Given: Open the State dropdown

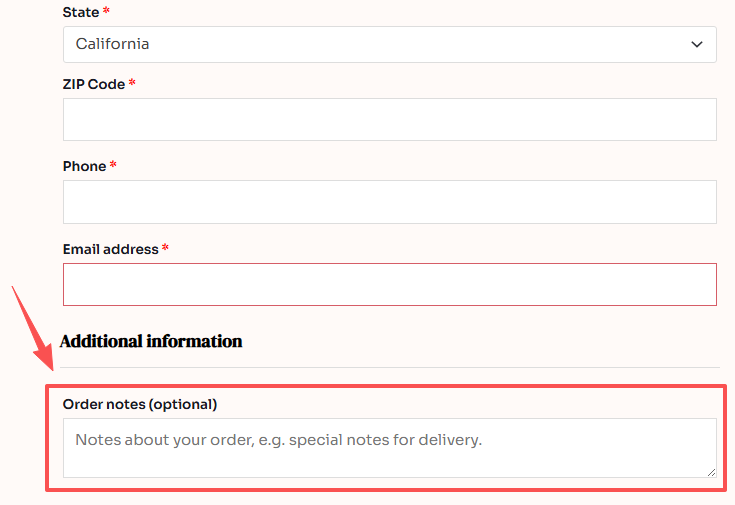Looking at the screenshot, I should pyautogui.click(x=389, y=44).
